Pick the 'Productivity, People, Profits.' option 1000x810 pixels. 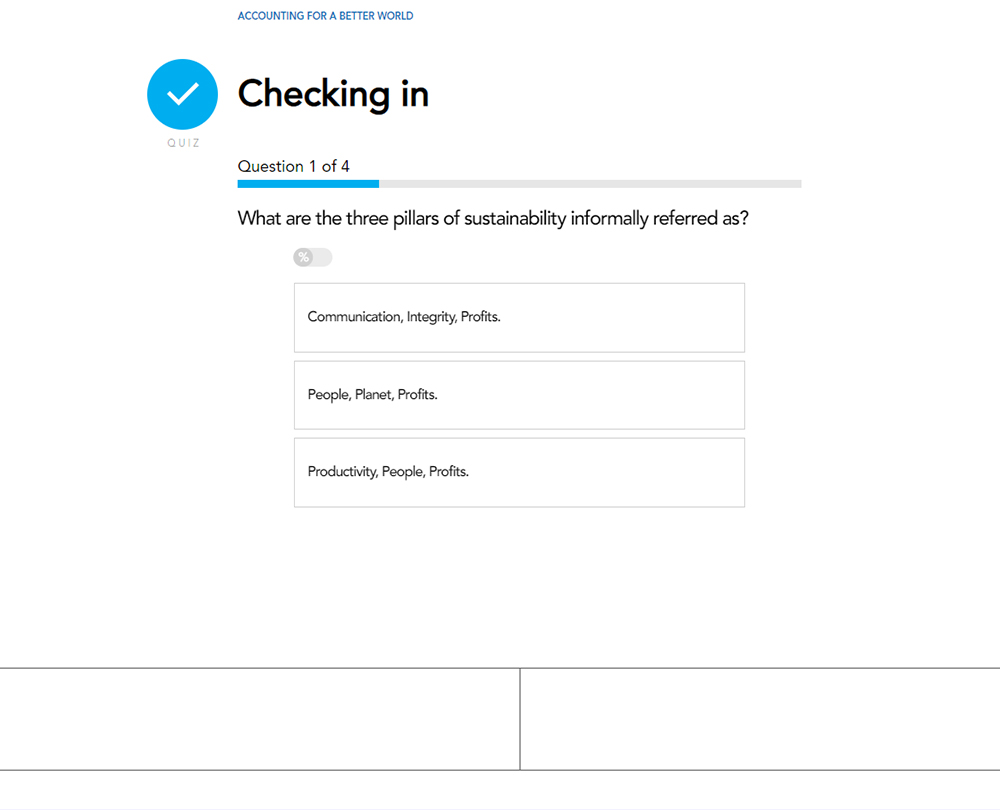519,472
